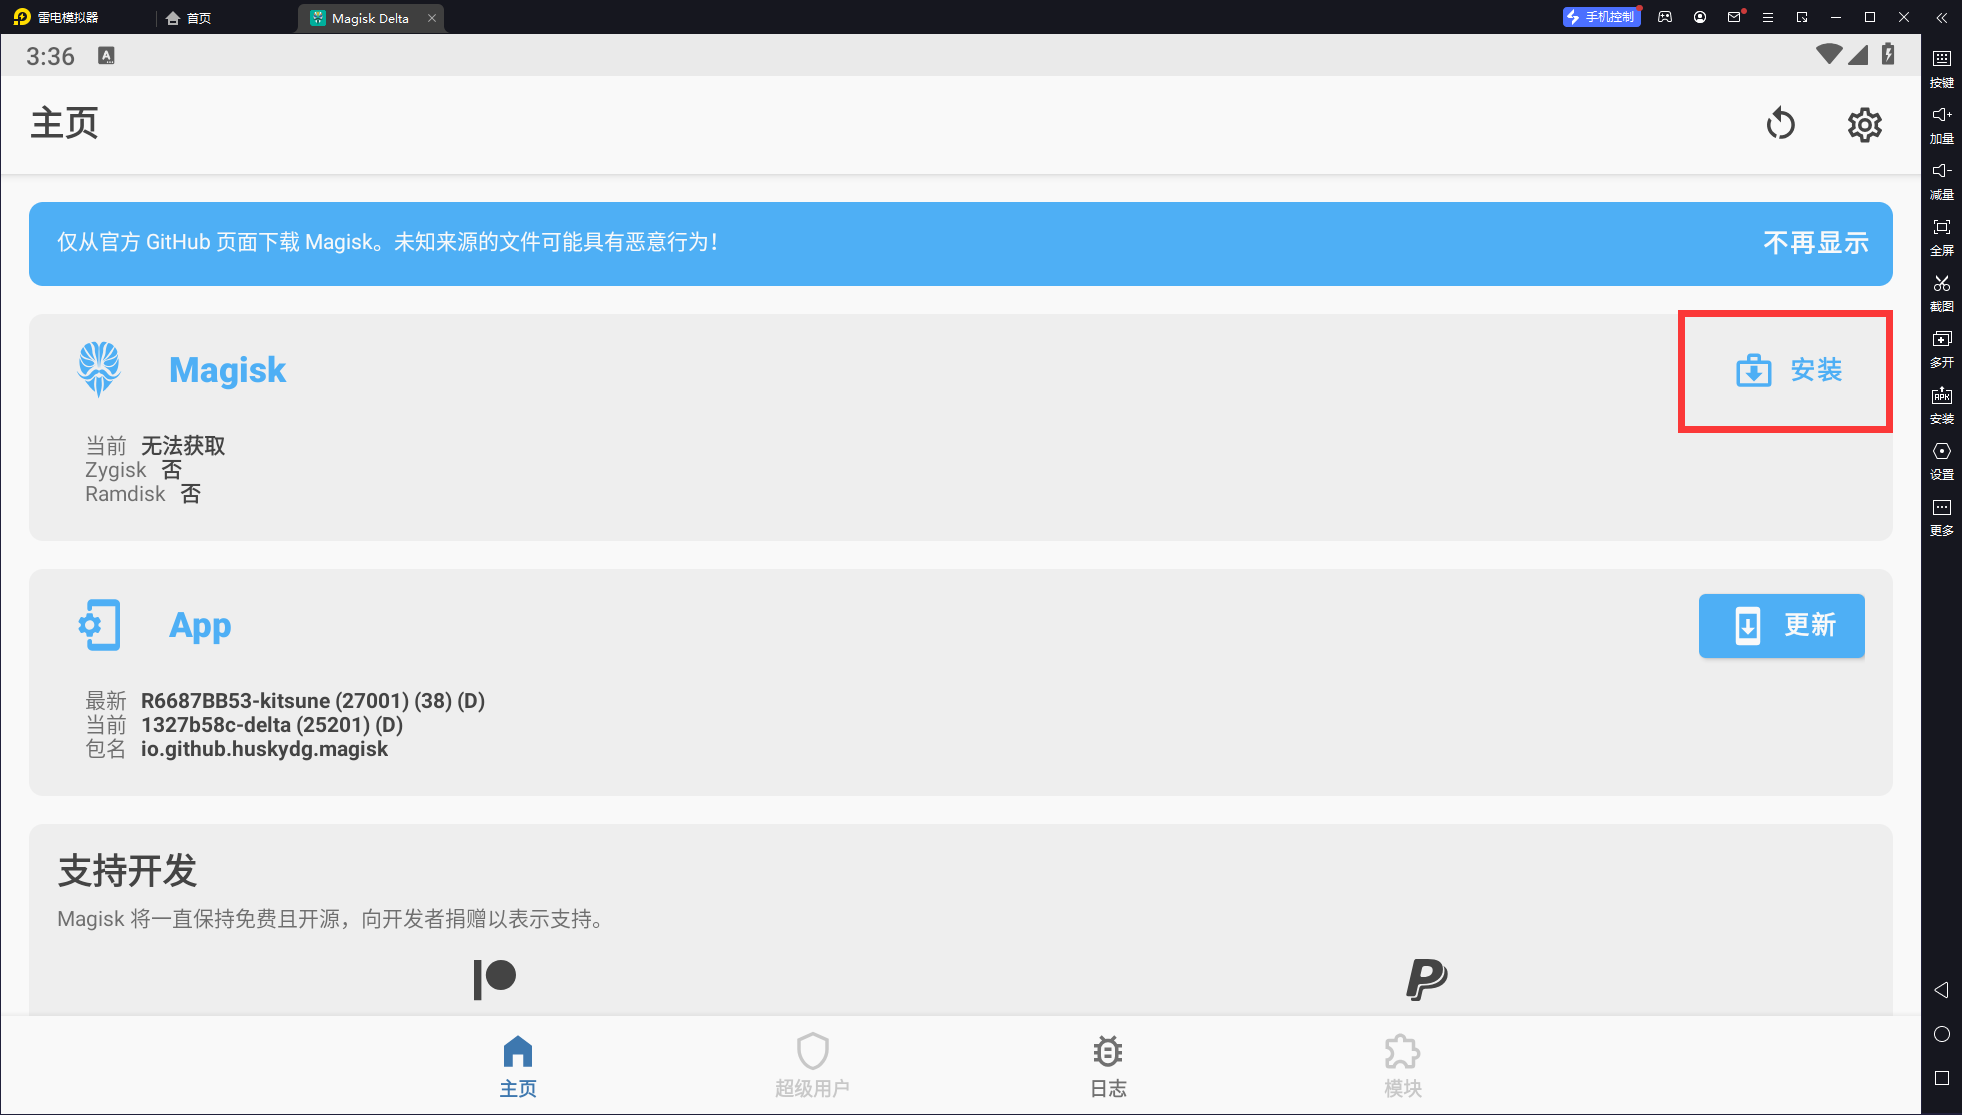
Task: Open 设置 emulator settings sidebar icon
Action: pos(1942,461)
